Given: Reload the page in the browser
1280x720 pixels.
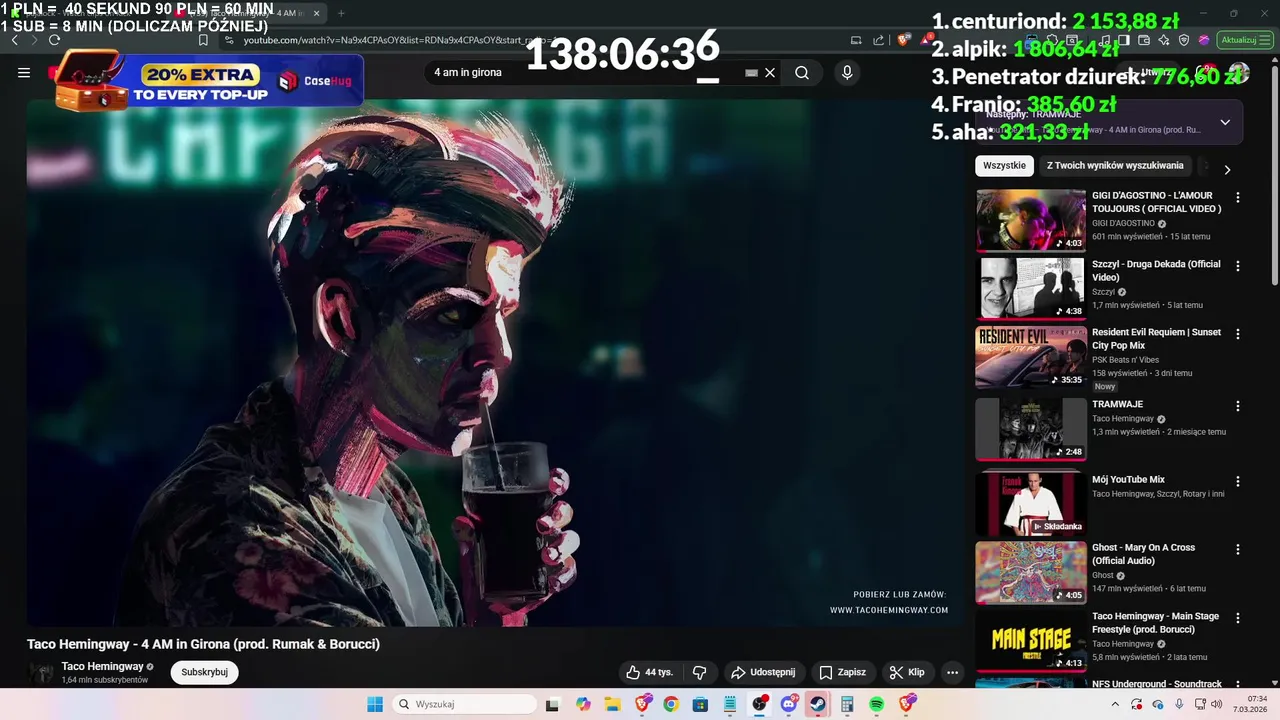Looking at the screenshot, I should pos(54,40).
